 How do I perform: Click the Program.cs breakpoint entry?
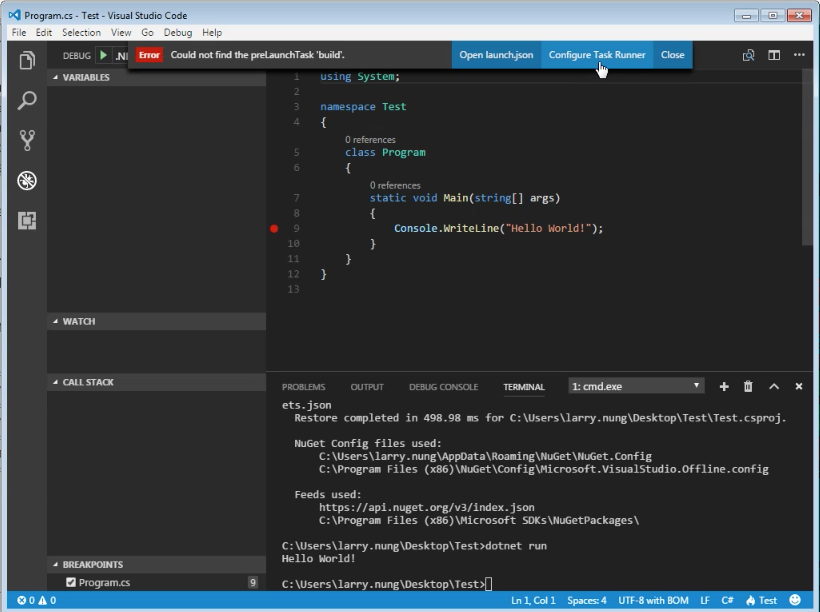(x=156, y=582)
